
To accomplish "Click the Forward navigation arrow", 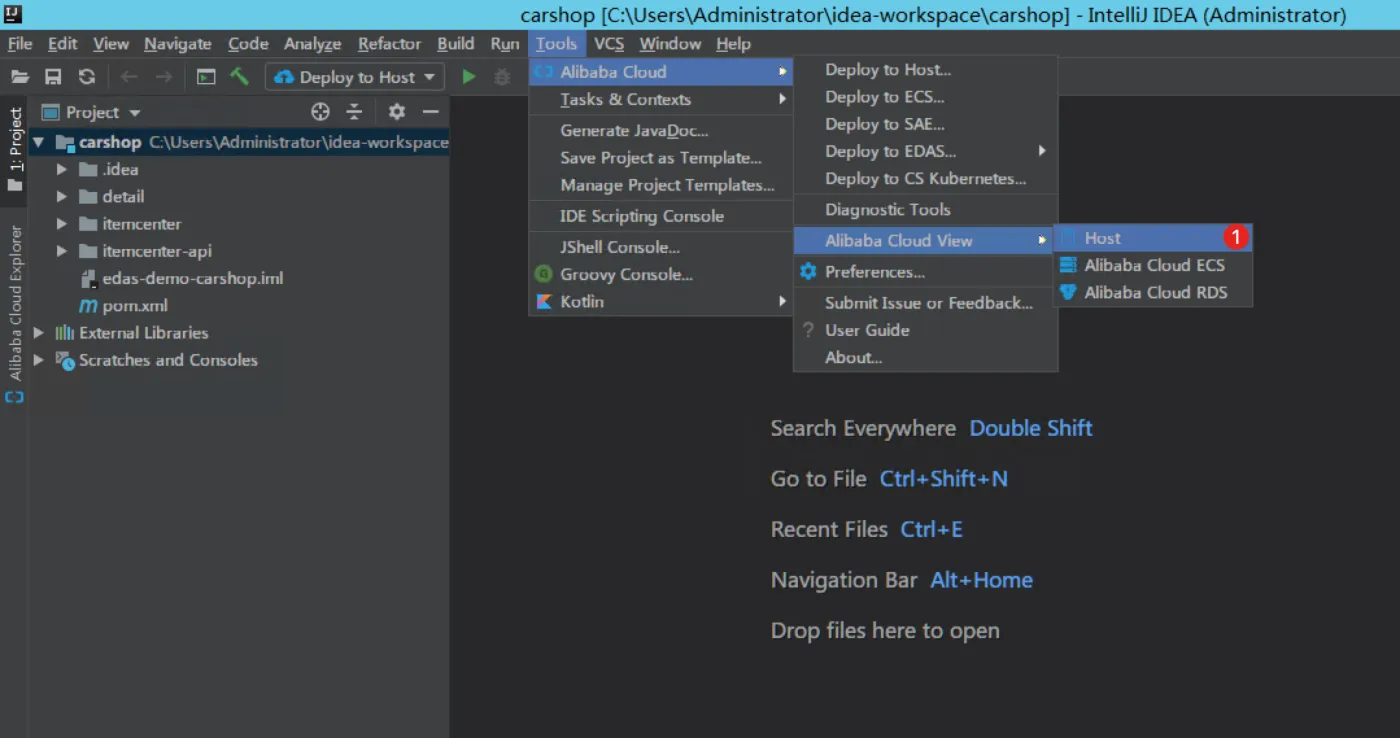I will (x=164, y=77).
